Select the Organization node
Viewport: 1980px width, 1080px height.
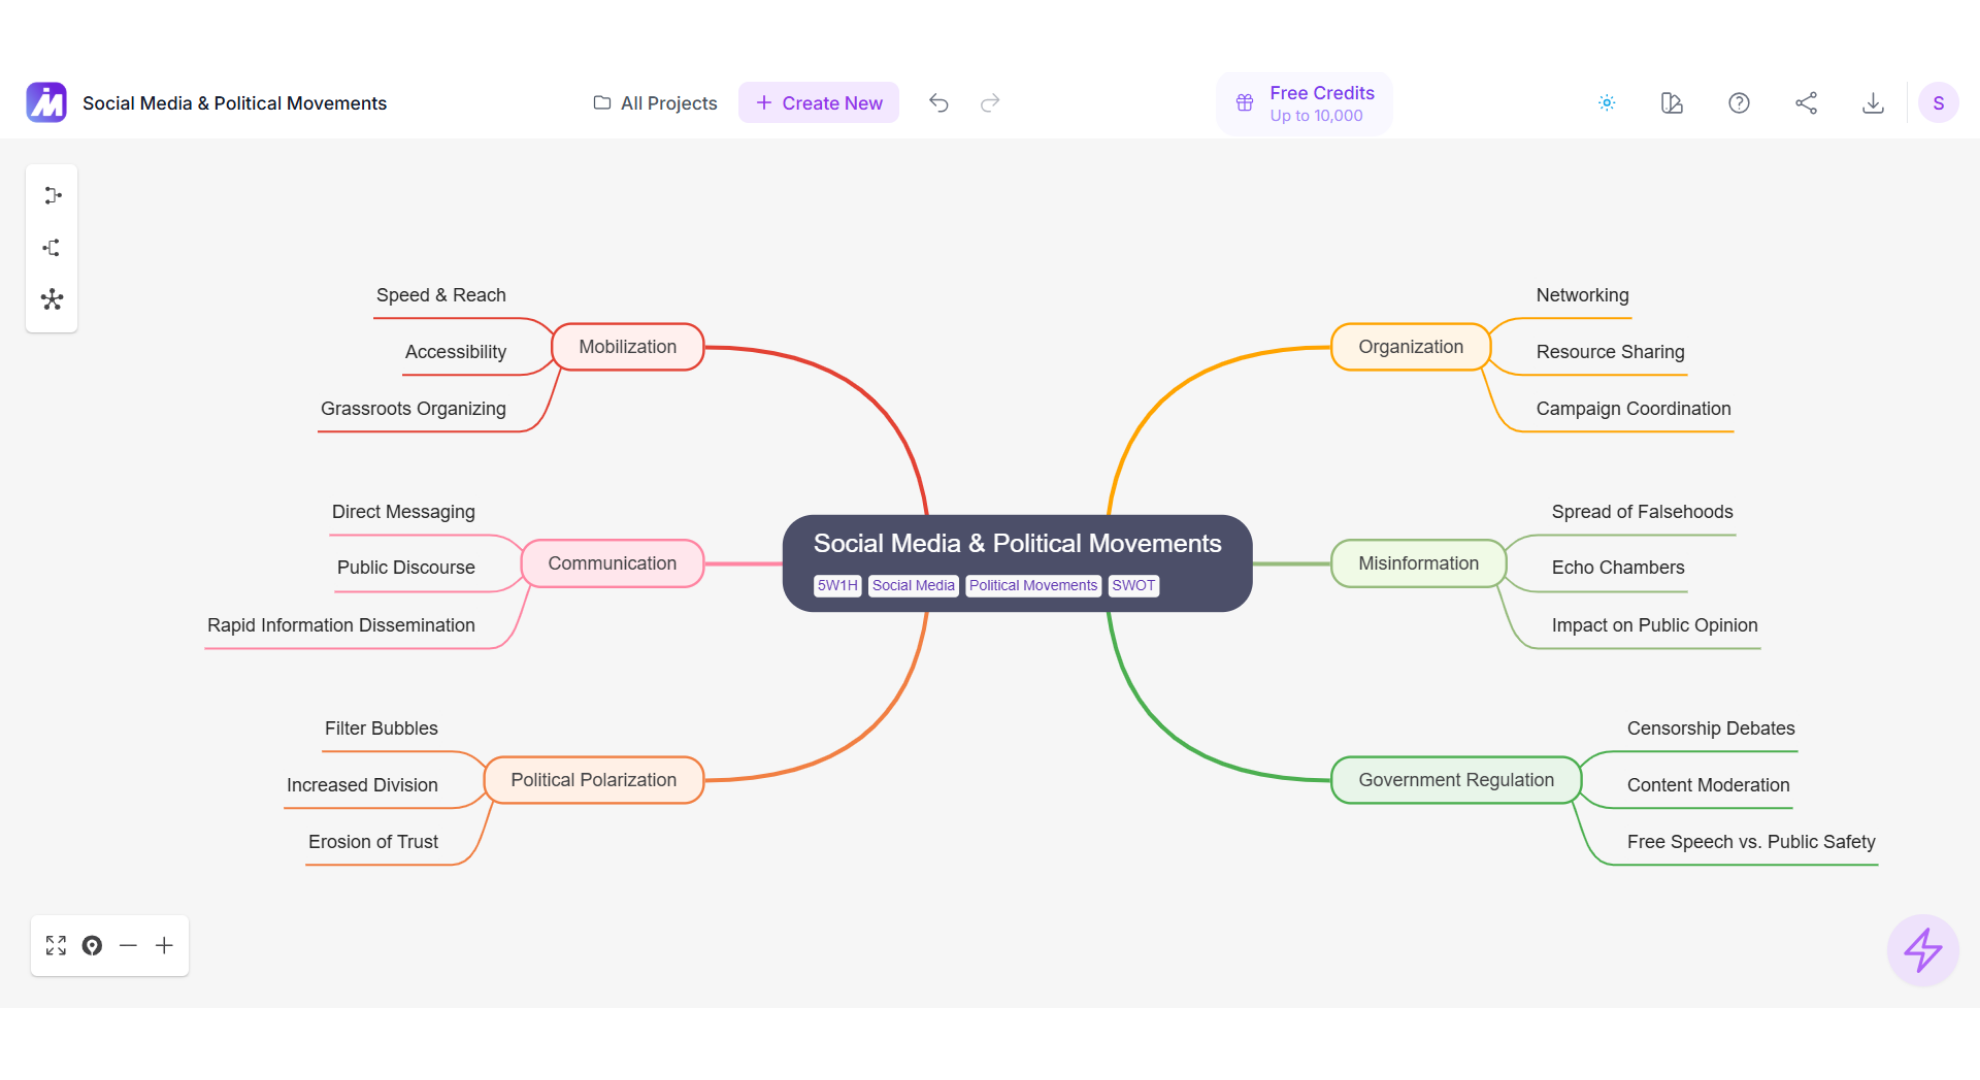click(x=1411, y=347)
